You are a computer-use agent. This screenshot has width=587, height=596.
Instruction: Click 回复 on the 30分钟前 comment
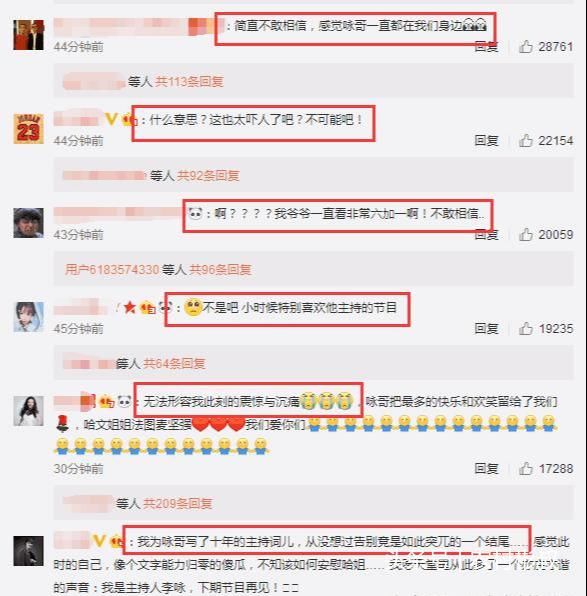486,468
